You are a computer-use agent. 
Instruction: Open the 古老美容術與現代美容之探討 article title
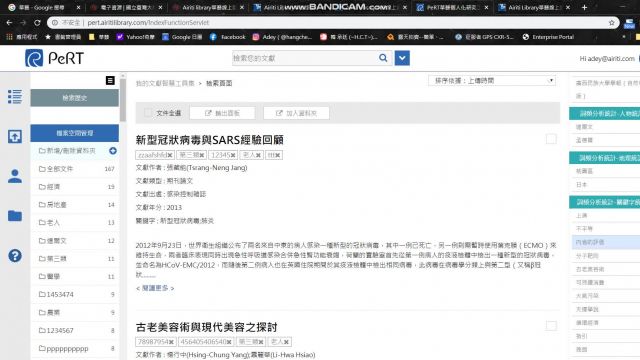[207, 327]
